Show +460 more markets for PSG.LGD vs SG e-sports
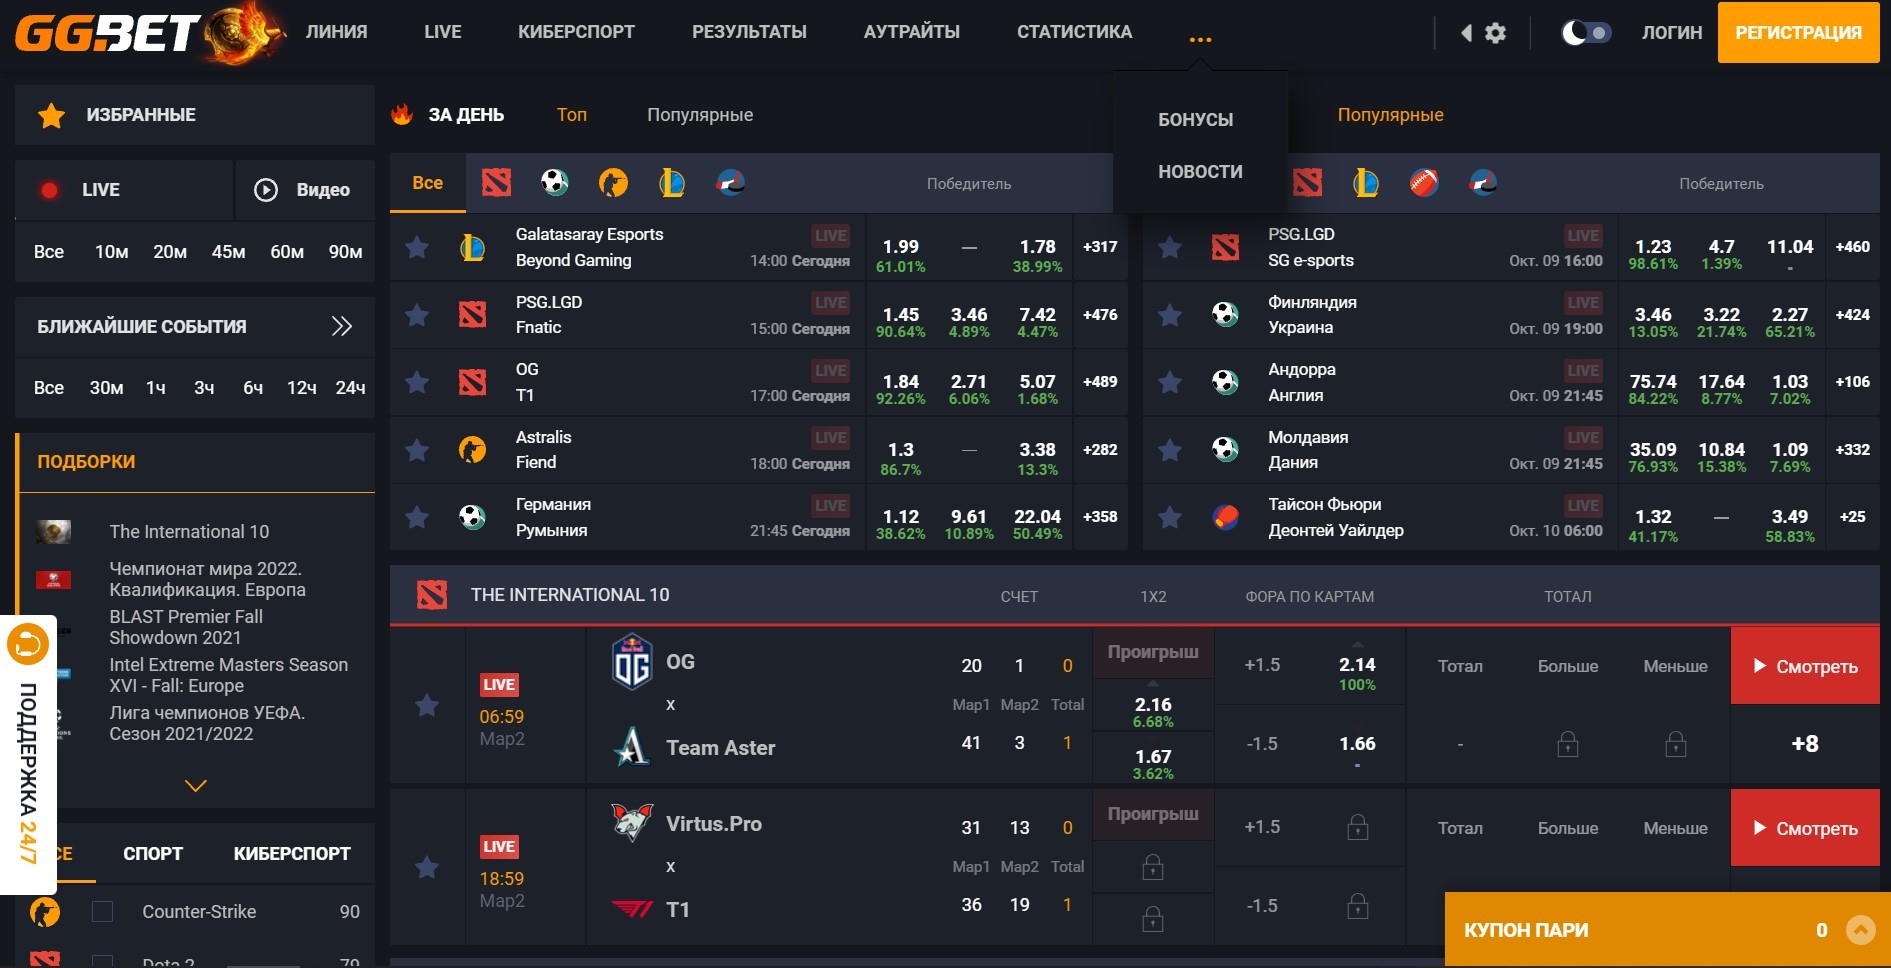Screen dimensions: 1891x968 (1853, 247)
